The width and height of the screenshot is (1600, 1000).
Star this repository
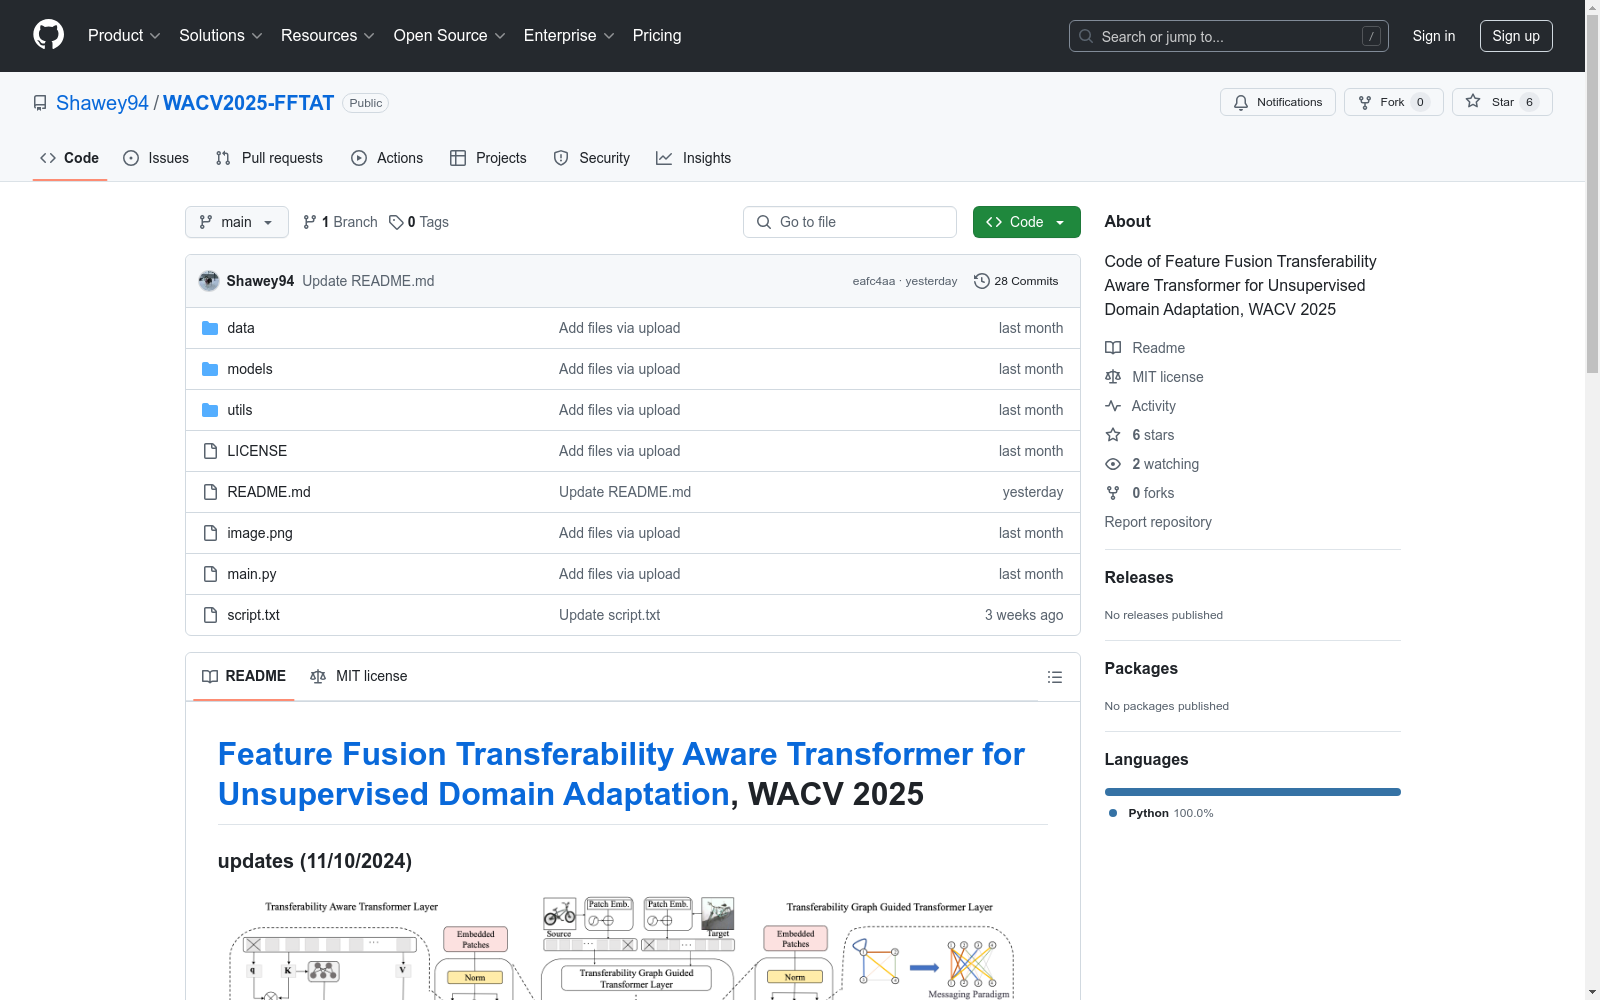[1501, 102]
